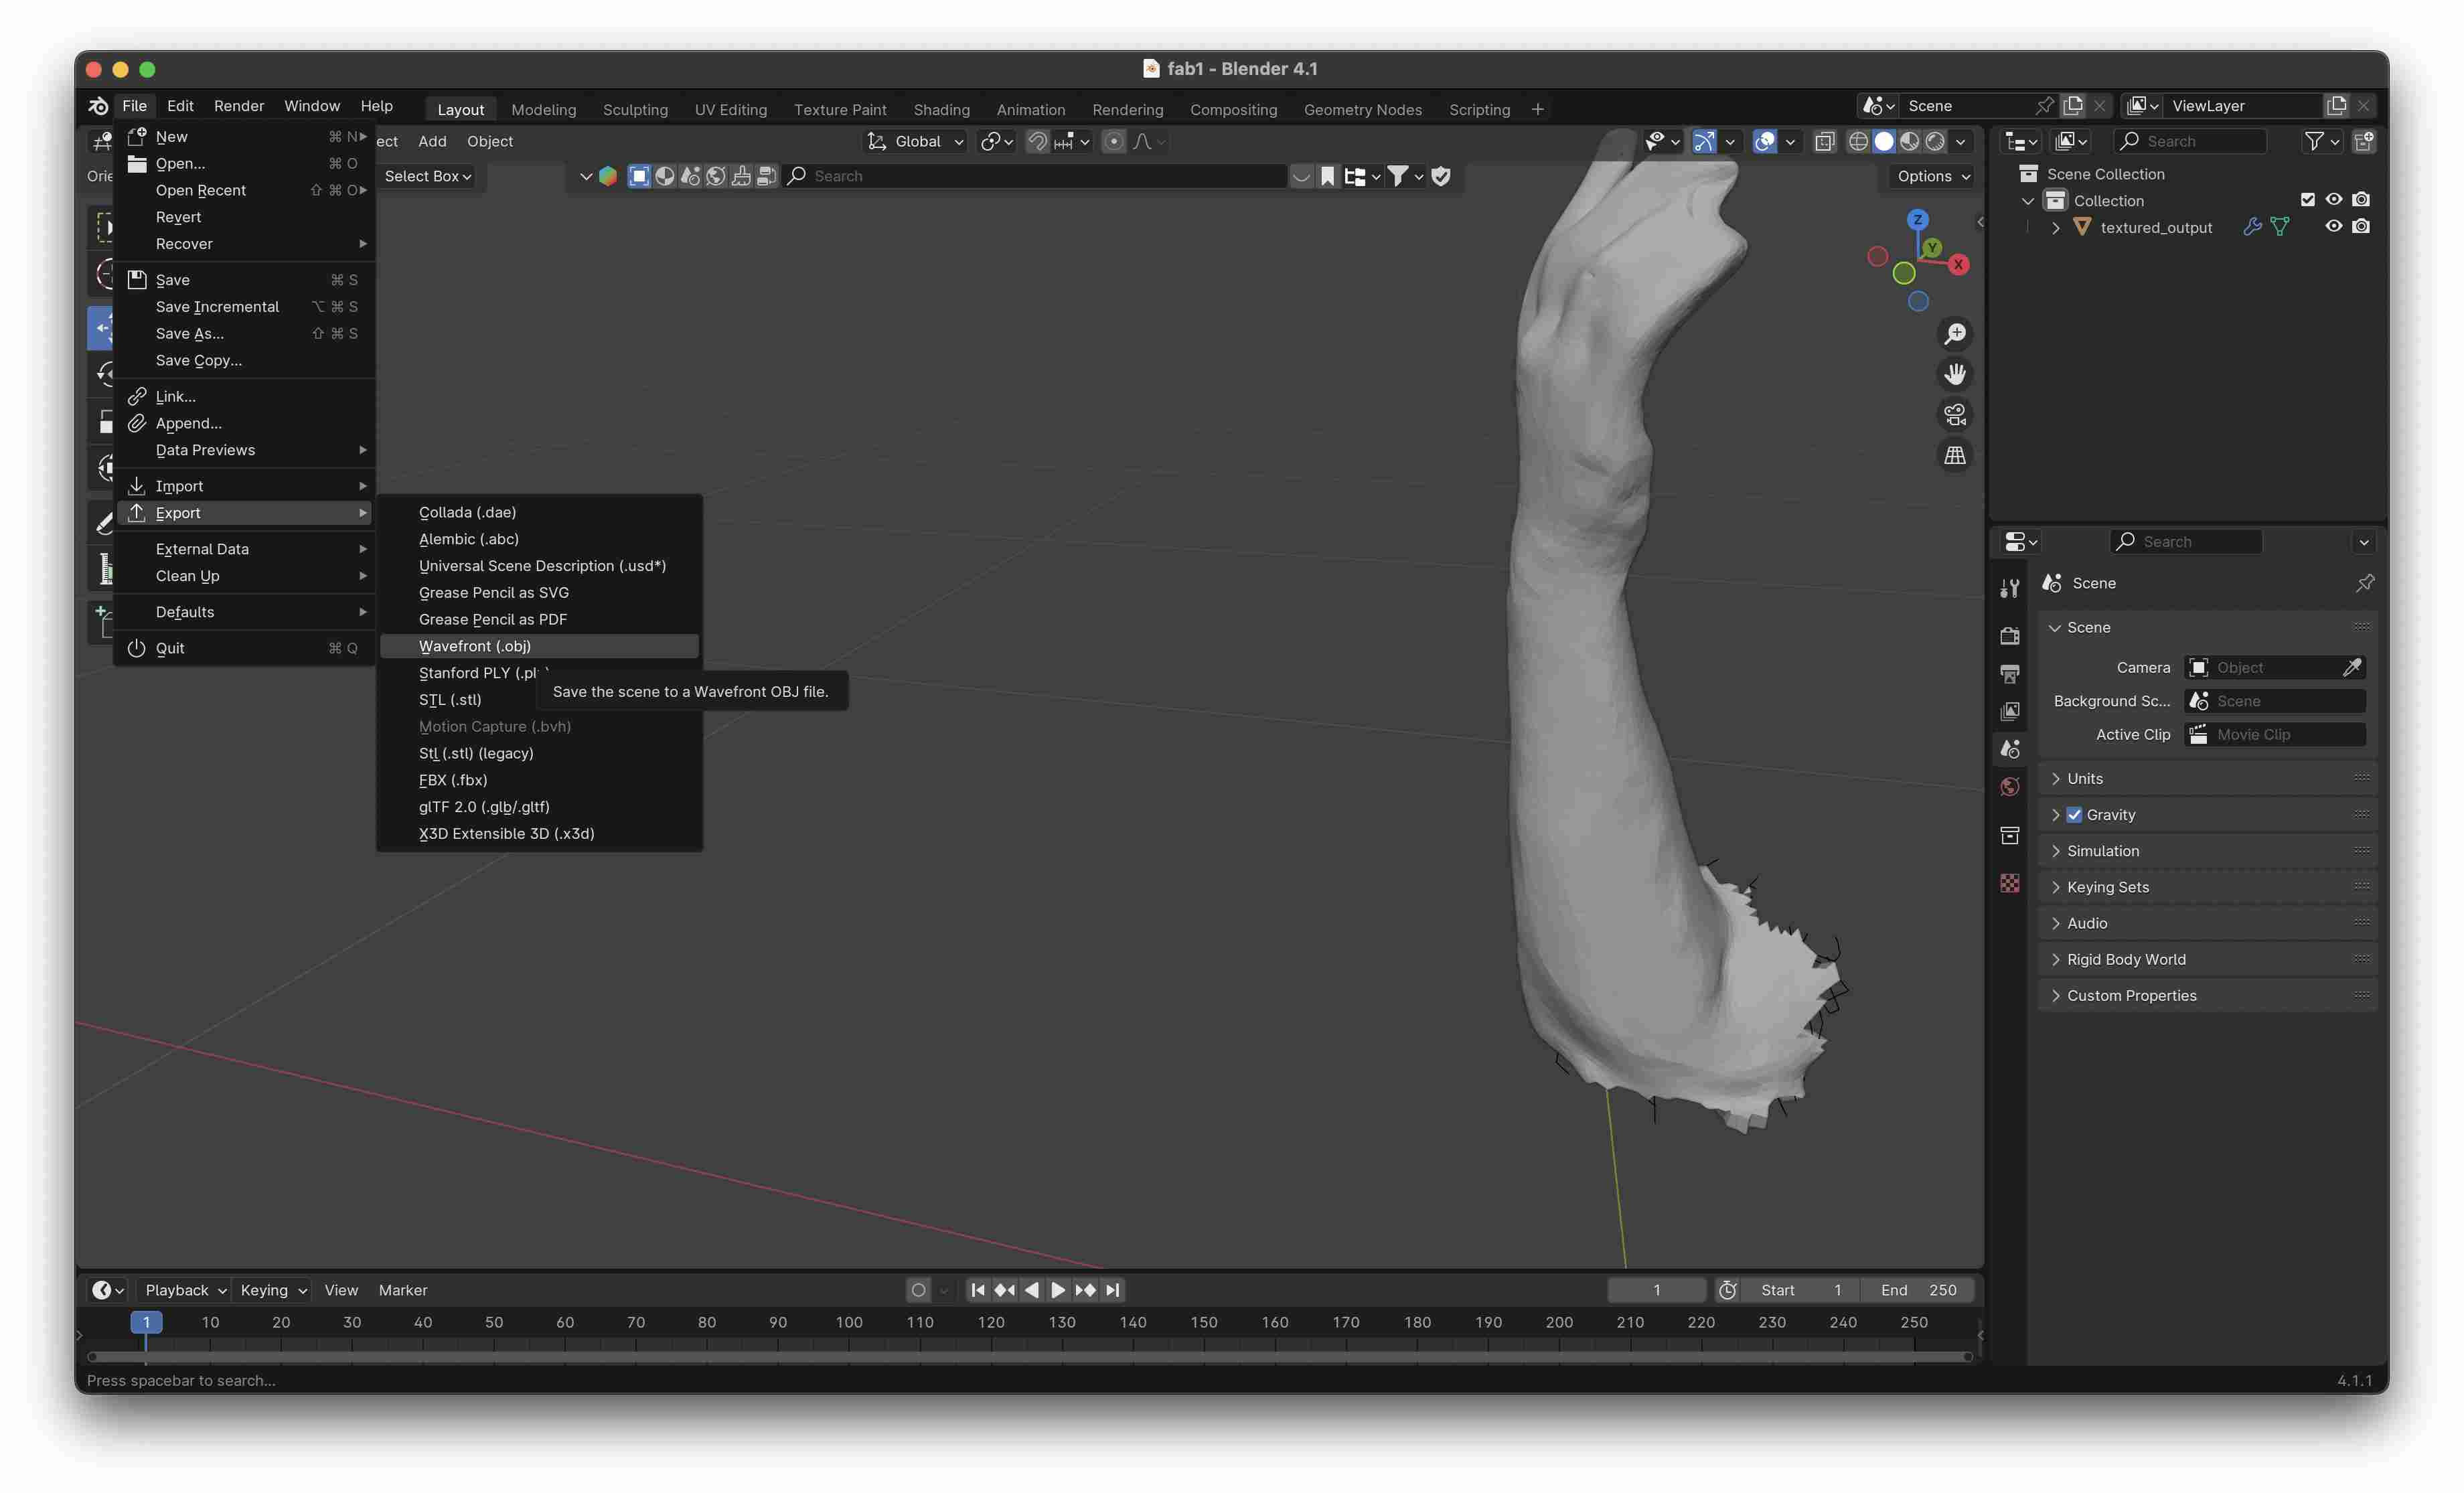This screenshot has width=2464, height=1493.
Task: Toggle the camera view icon in viewport
Action: (x=1955, y=414)
